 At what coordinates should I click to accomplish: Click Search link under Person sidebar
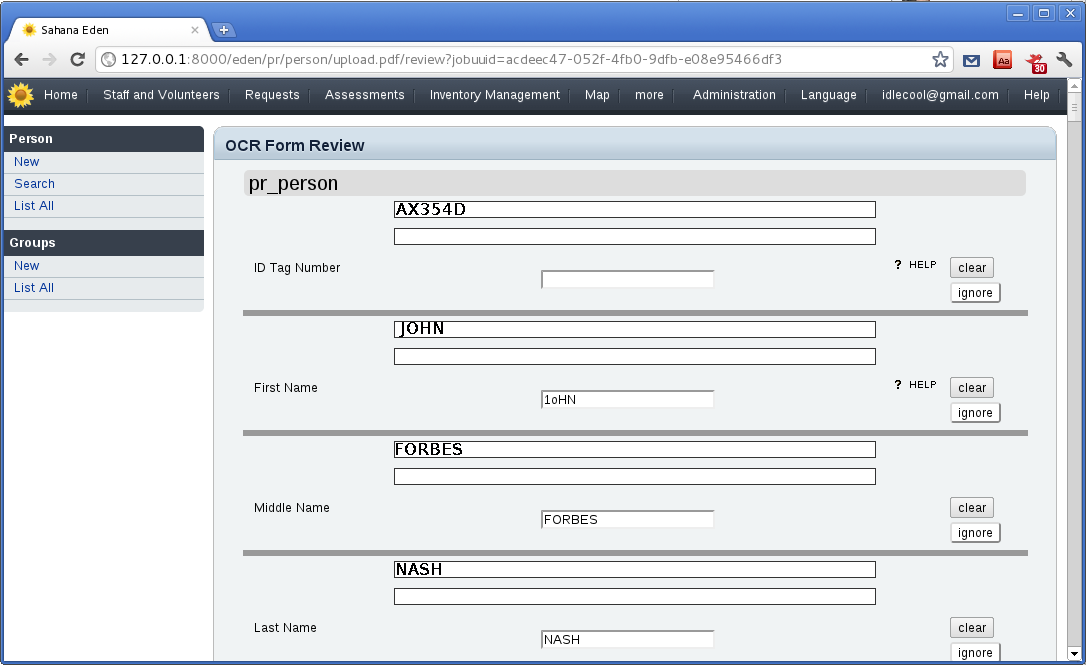coord(34,184)
